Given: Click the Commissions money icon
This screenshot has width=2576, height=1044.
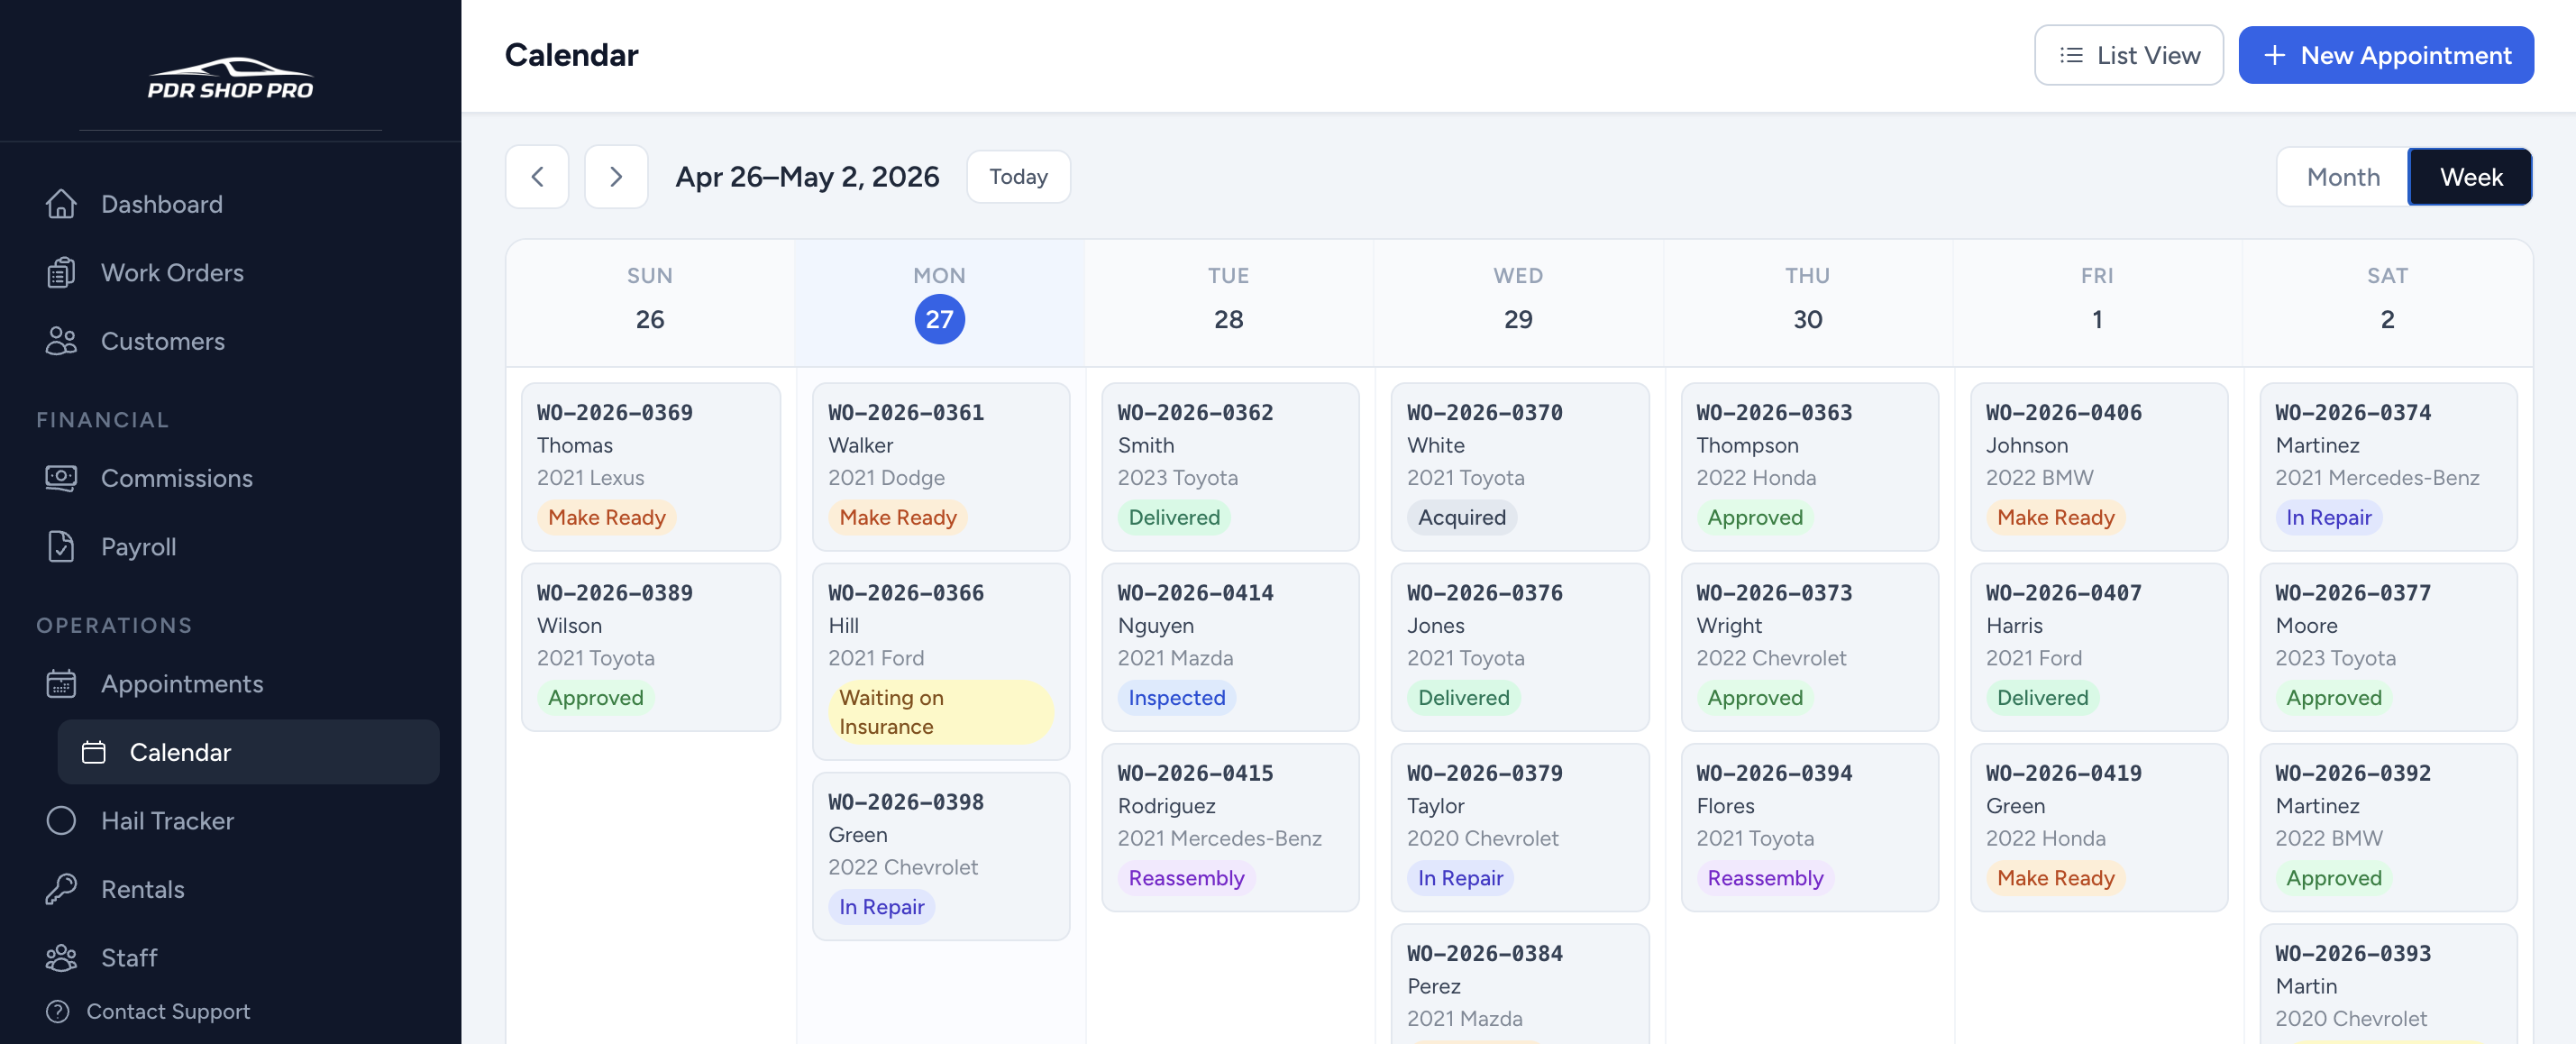Looking at the screenshot, I should (61, 478).
